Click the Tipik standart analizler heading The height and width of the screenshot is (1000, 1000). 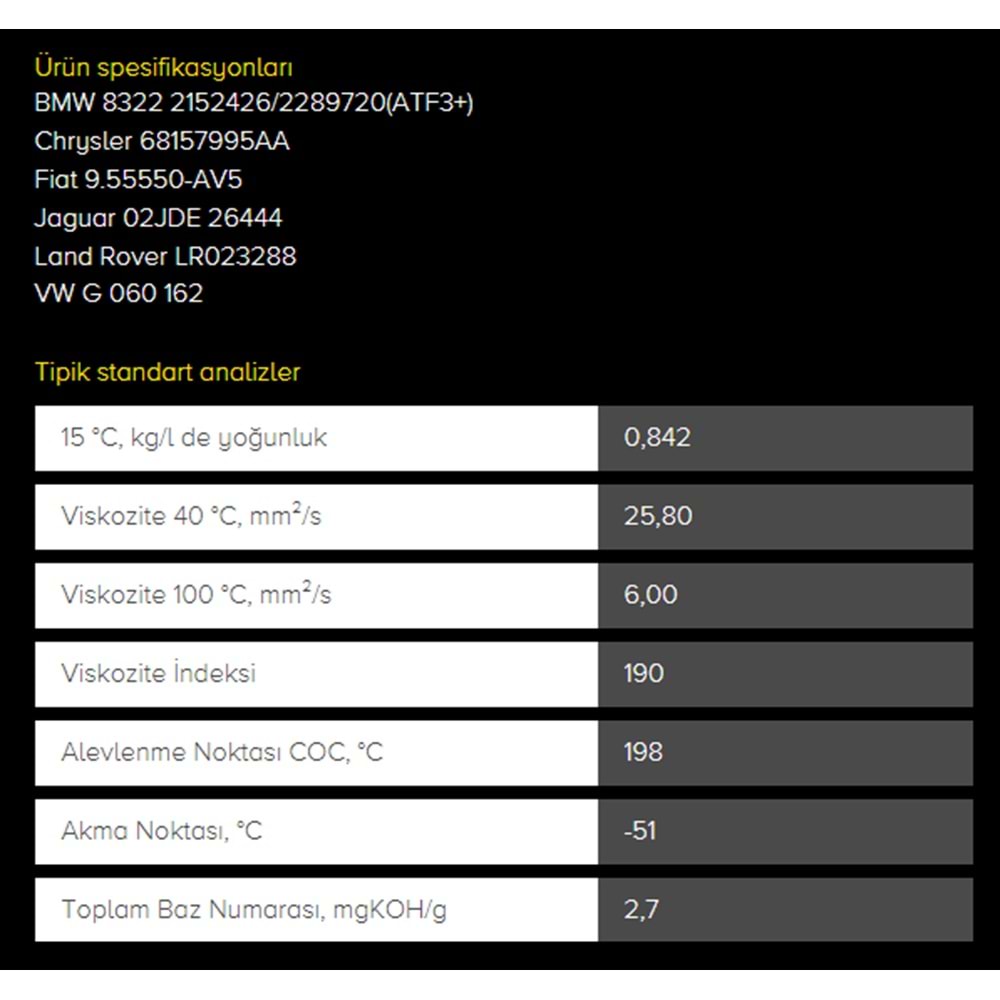[167, 372]
